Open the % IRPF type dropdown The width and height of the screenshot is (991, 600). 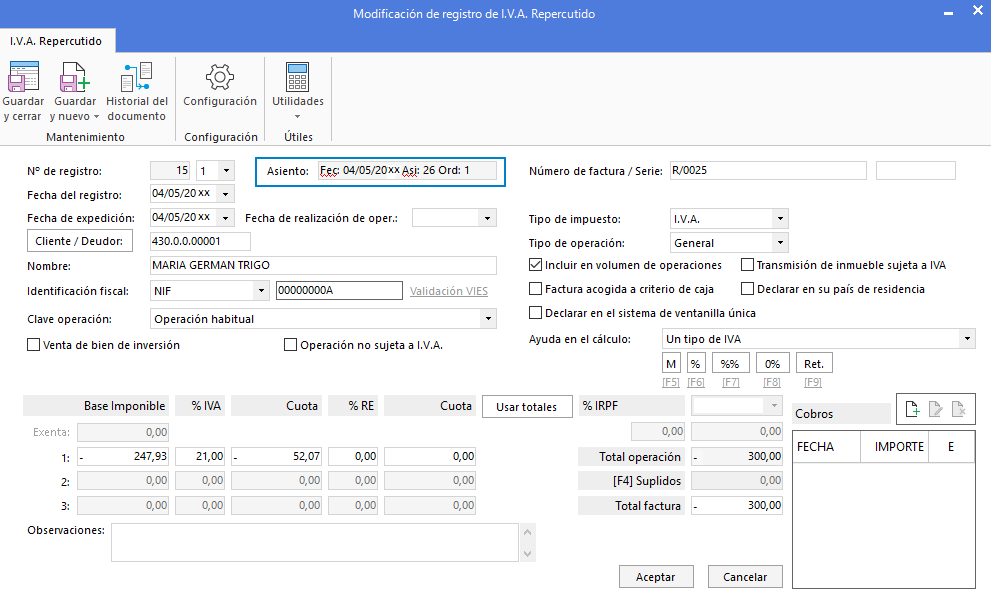[x=774, y=406]
